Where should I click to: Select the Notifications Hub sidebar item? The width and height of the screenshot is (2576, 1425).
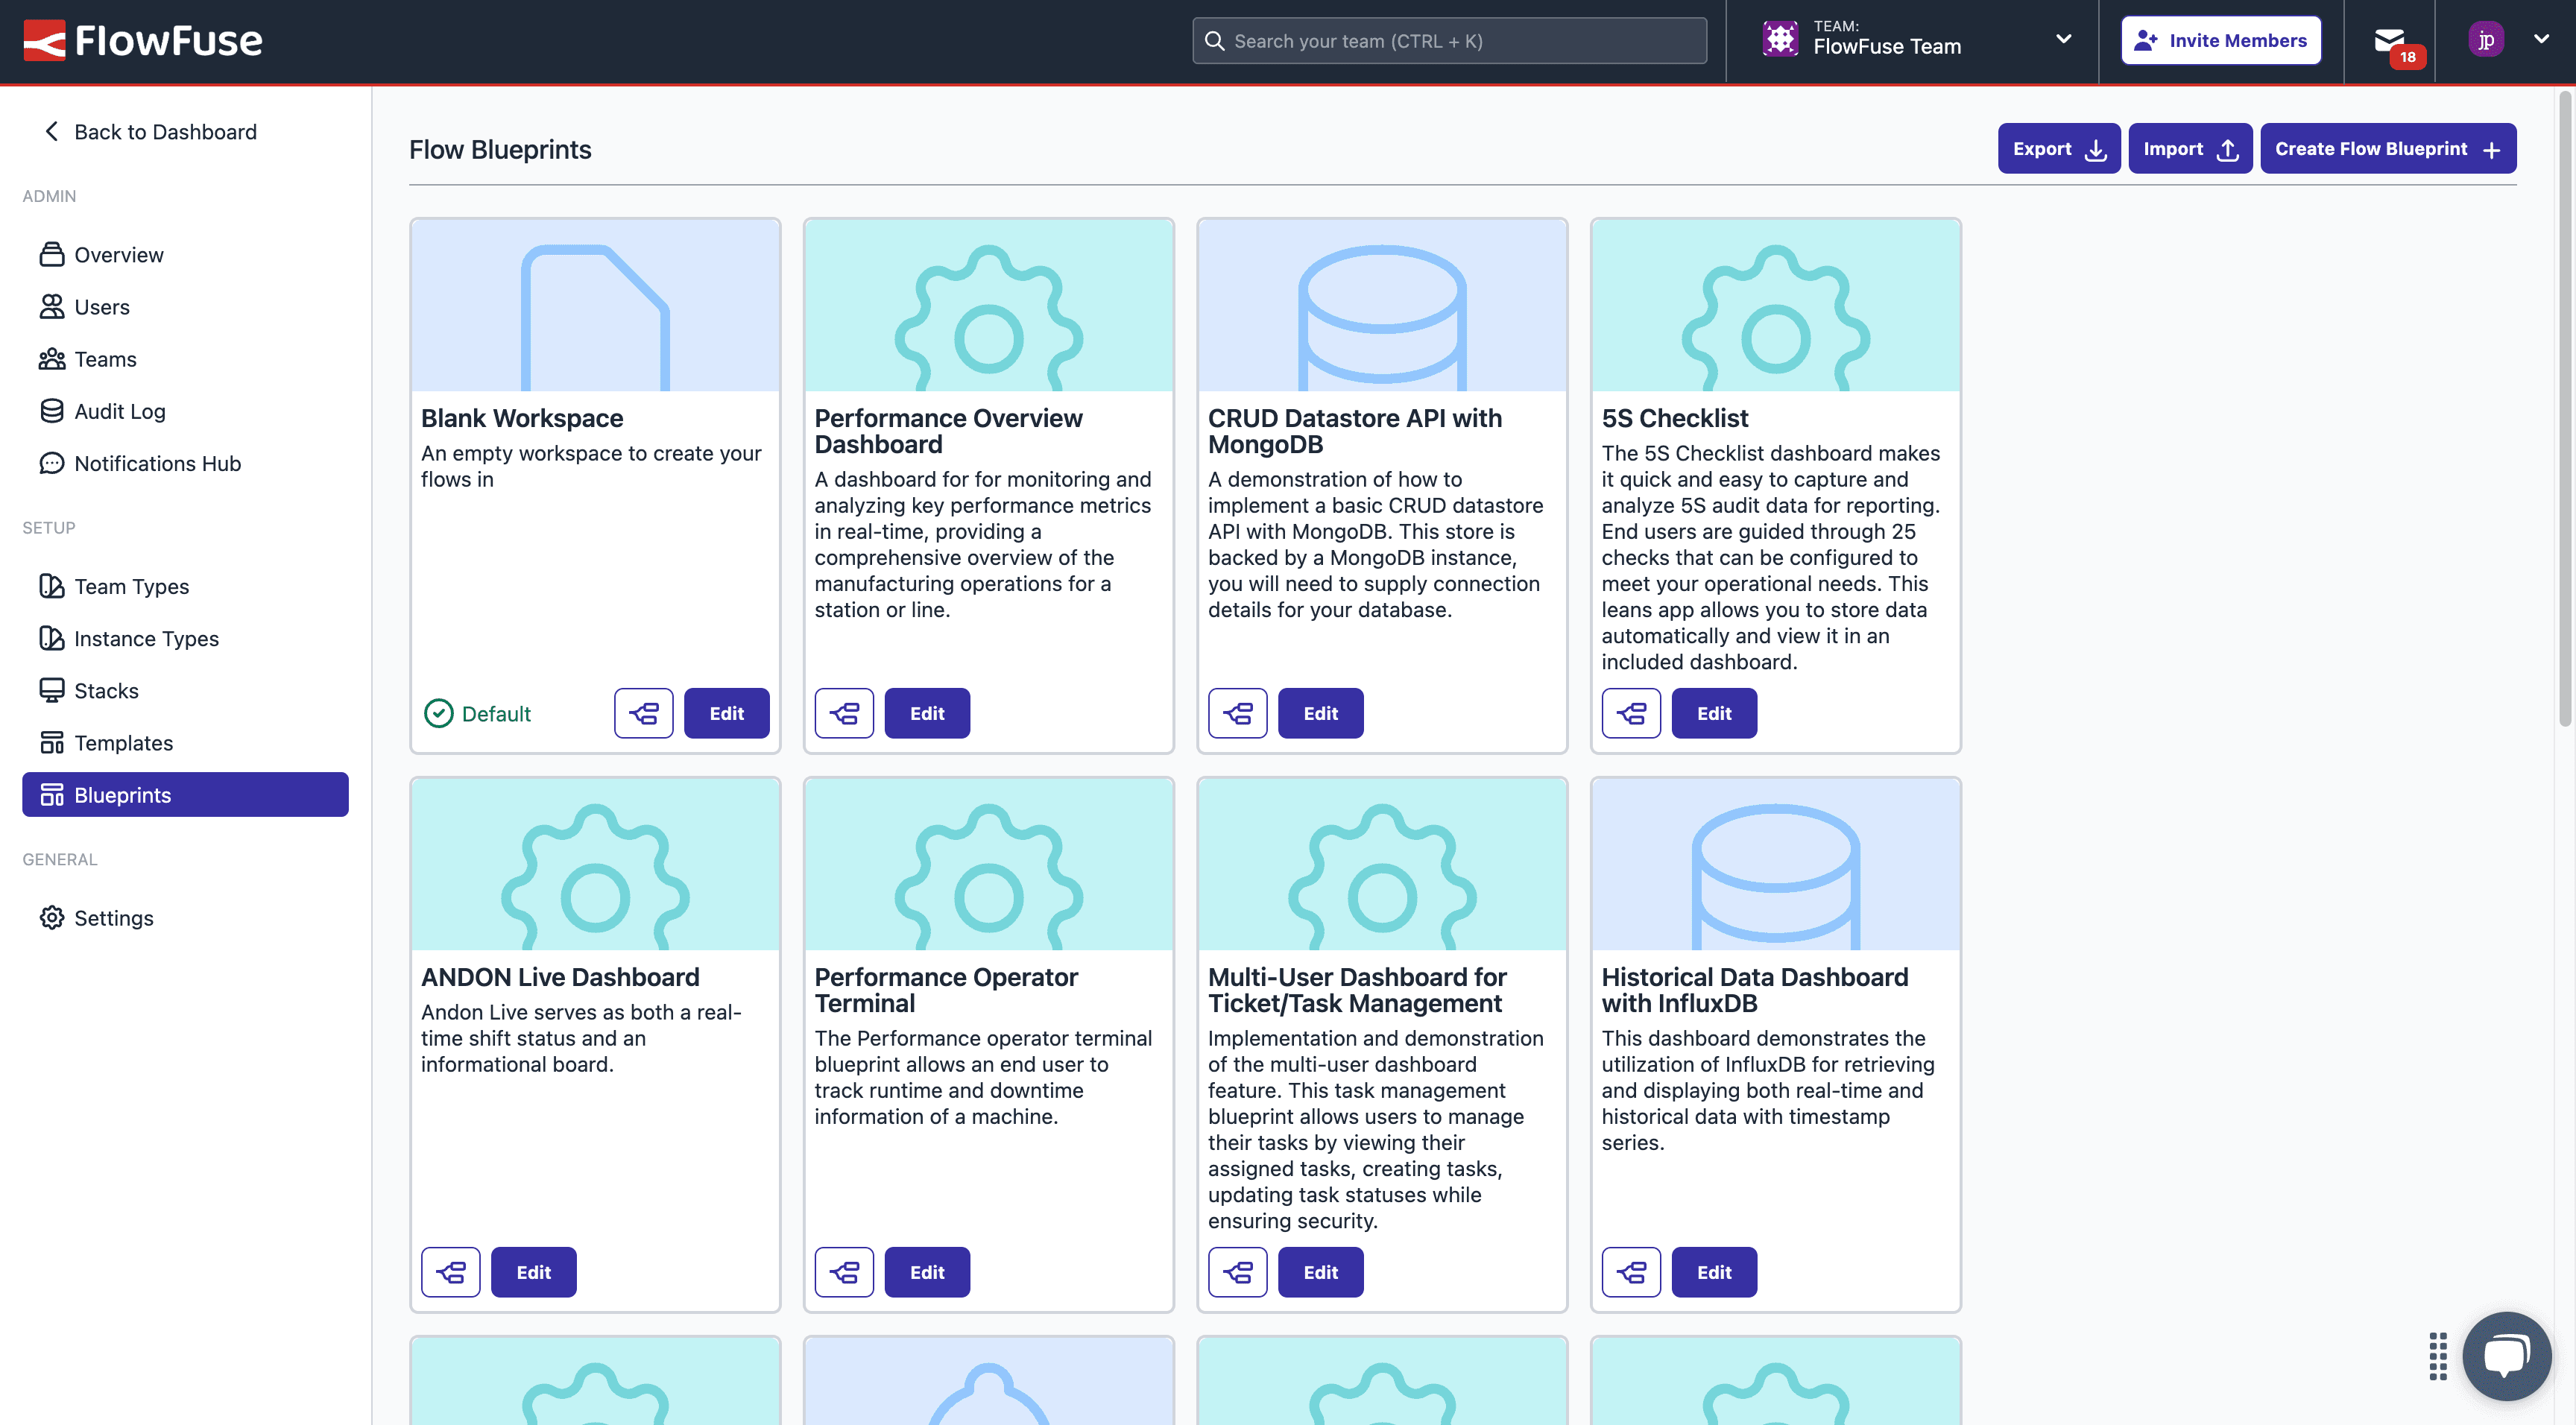[156, 463]
